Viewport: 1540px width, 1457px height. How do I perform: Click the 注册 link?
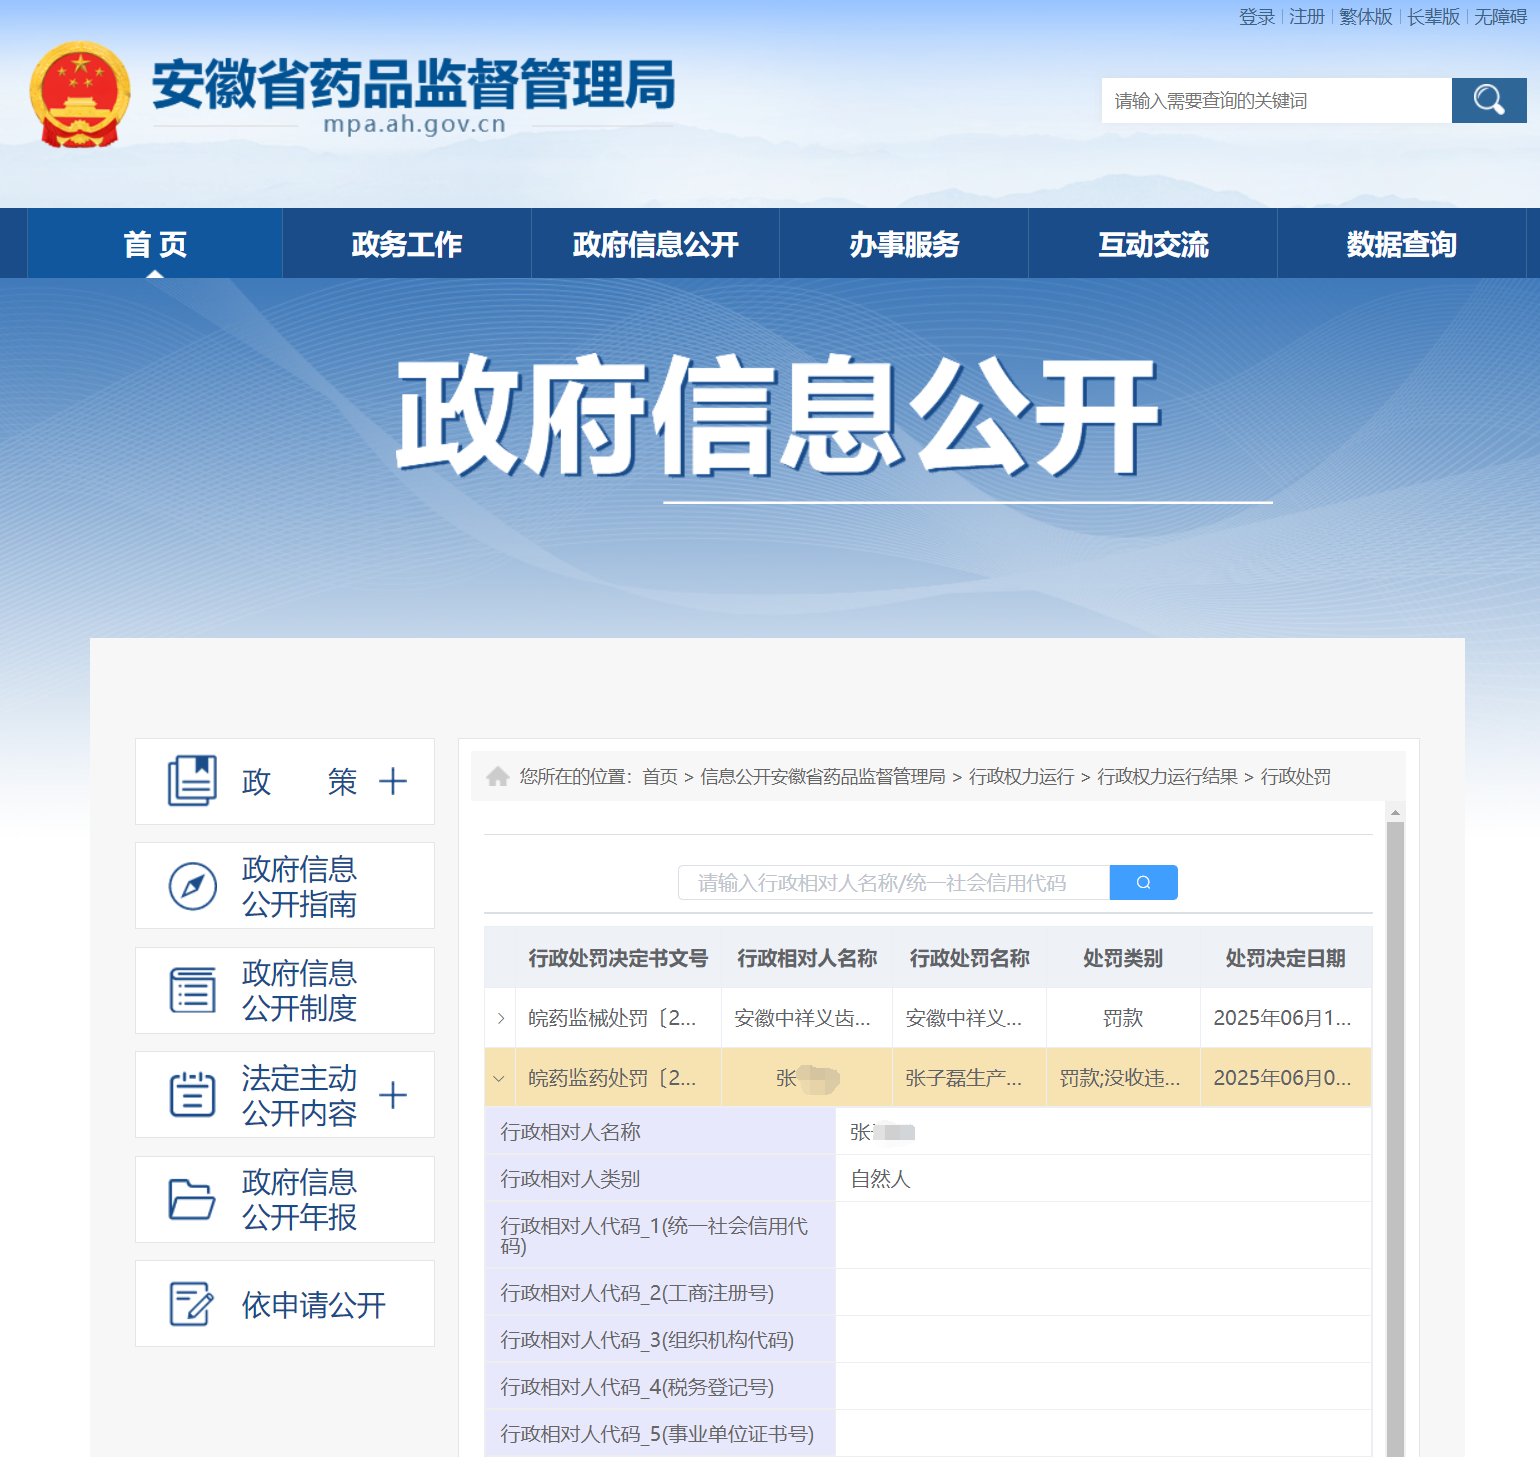coord(1307,17)
